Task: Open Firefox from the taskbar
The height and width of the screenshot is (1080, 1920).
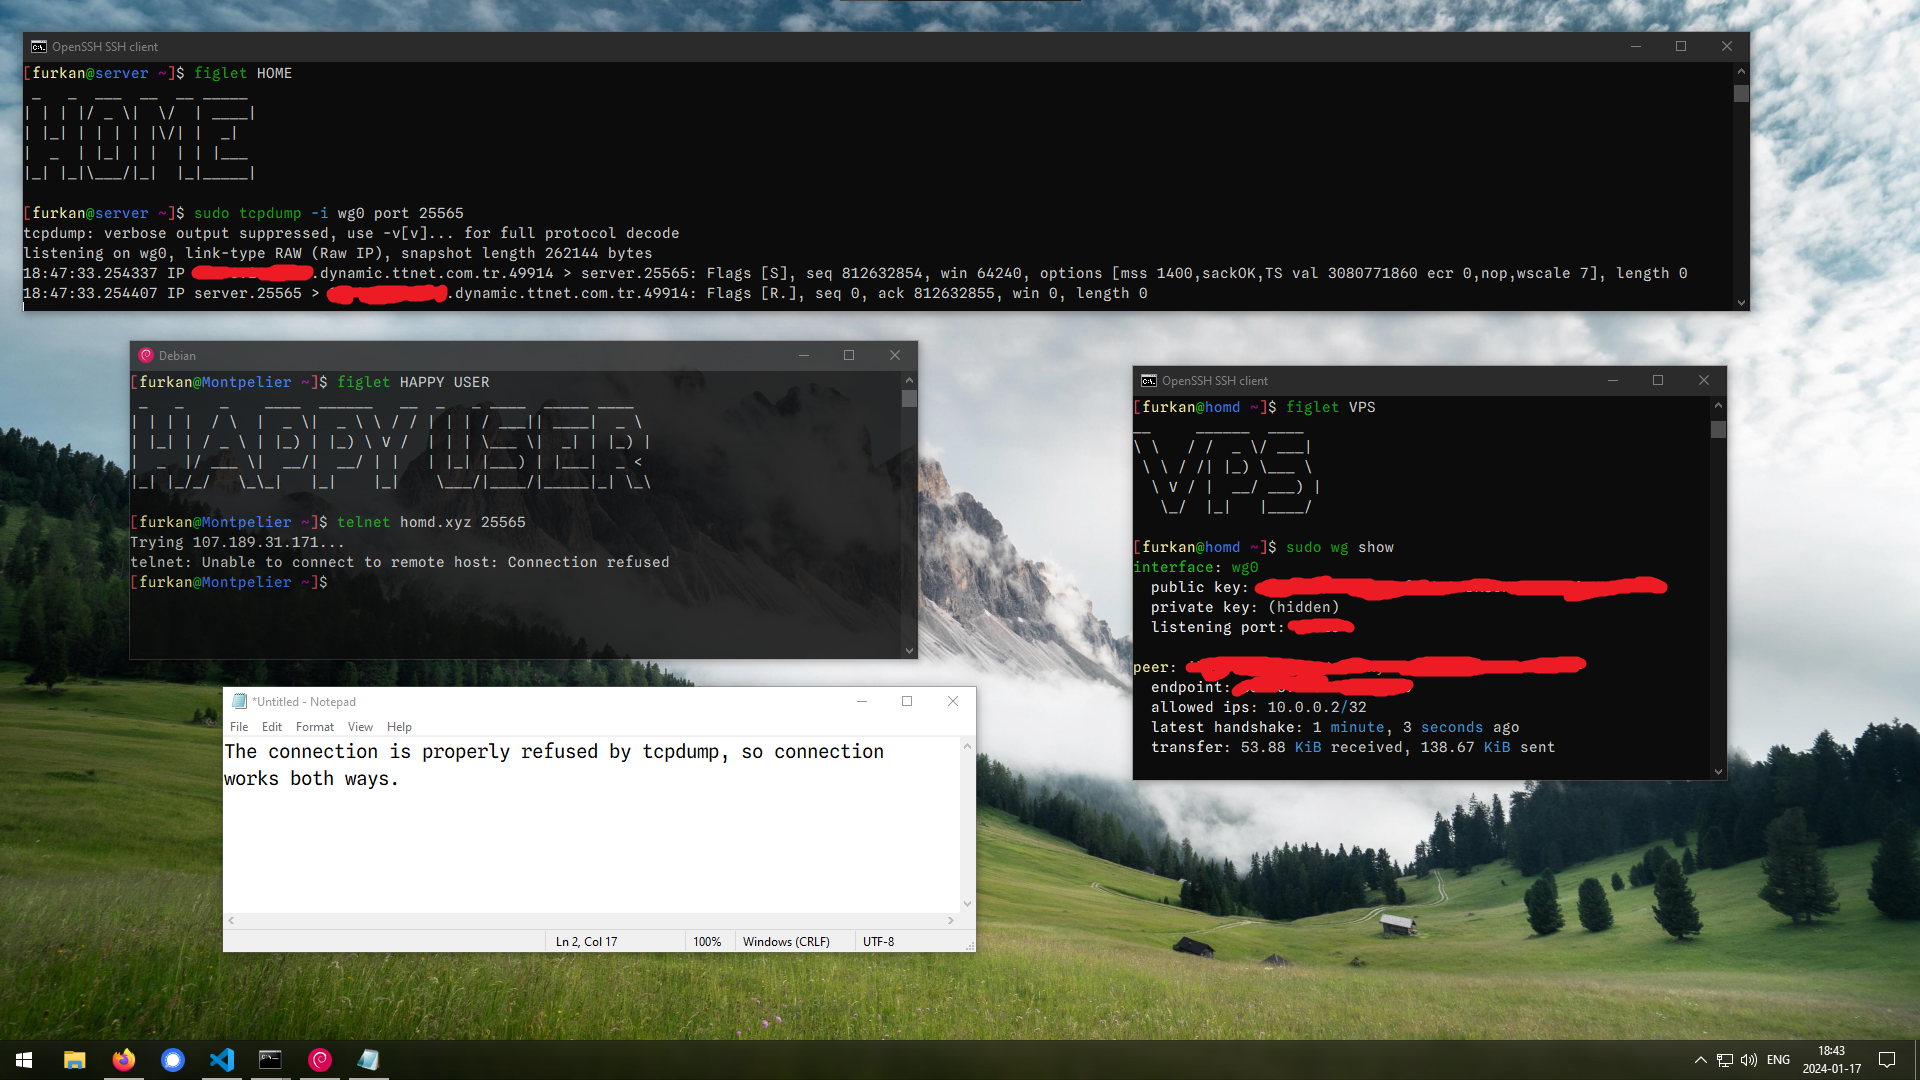Action: point(124,1060)
